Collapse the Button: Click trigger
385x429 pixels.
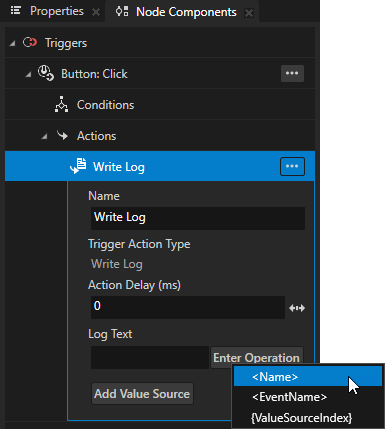click(28, 75)
